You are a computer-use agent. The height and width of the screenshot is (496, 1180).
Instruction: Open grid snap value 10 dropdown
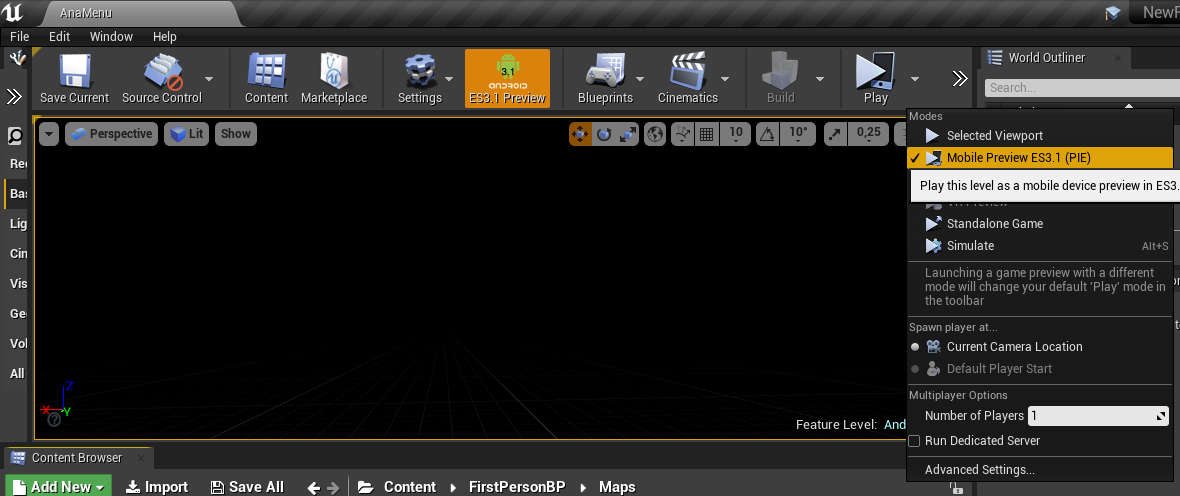(x=736, y=135)
